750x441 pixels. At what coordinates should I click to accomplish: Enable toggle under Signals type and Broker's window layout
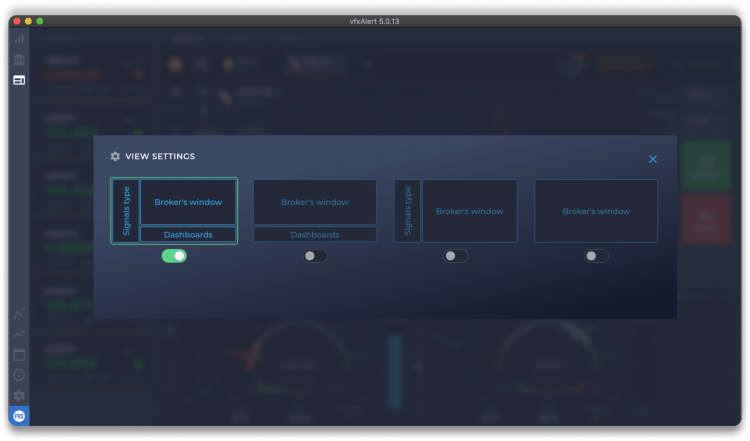pos(456,256)
